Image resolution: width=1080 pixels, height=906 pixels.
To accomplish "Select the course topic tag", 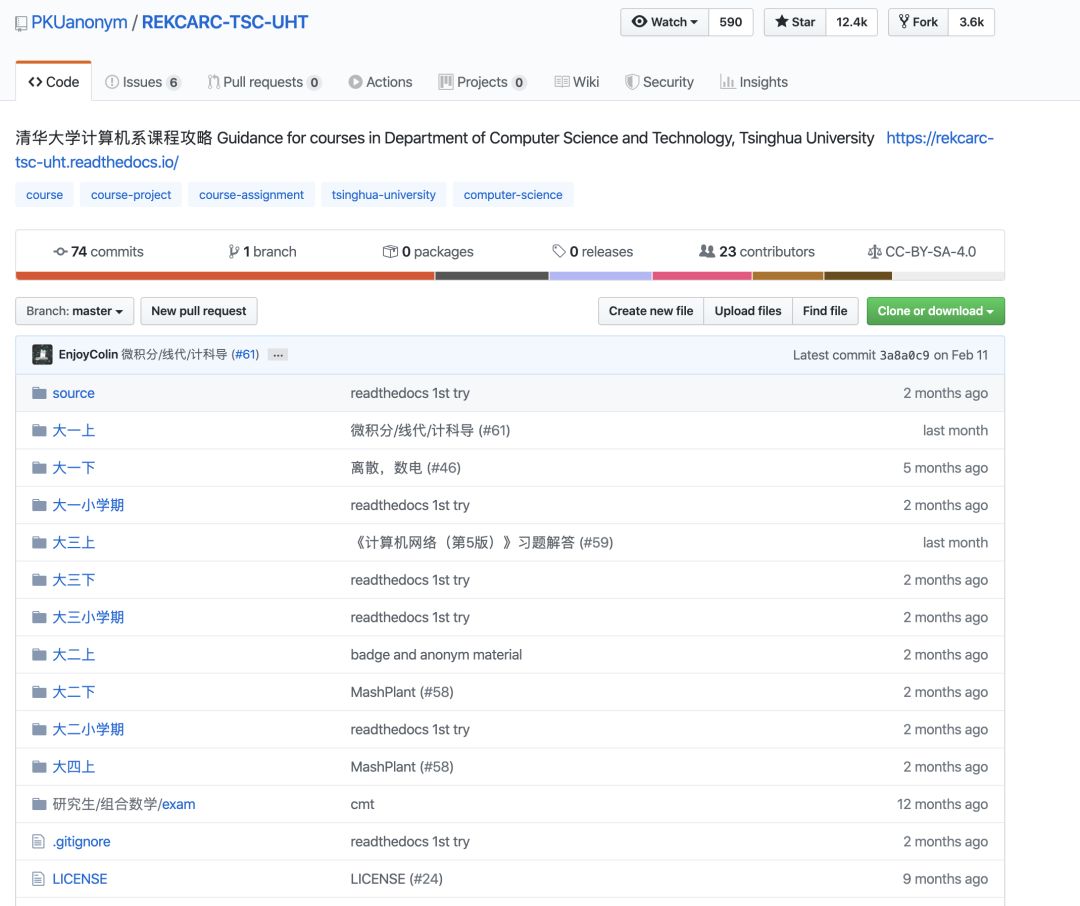I will point(45,195).
